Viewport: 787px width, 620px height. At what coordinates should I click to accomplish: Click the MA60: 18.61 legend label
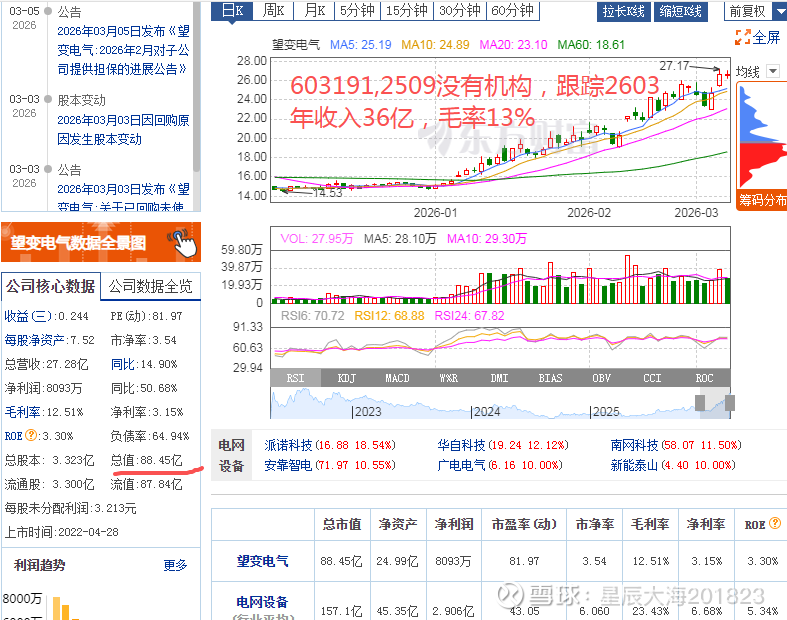tap(591, 45)
